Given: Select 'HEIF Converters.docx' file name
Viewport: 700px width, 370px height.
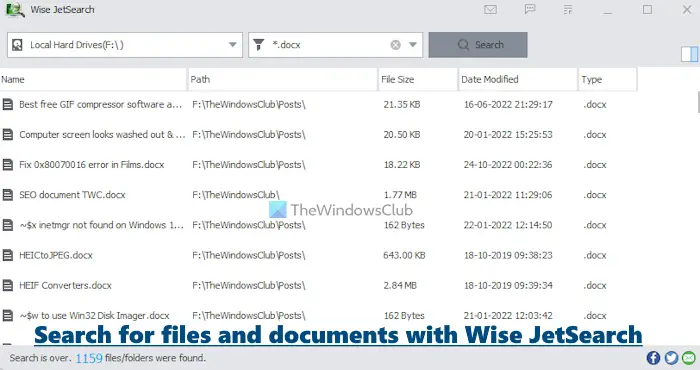Looking at the screenshot, I should point(65,285).
